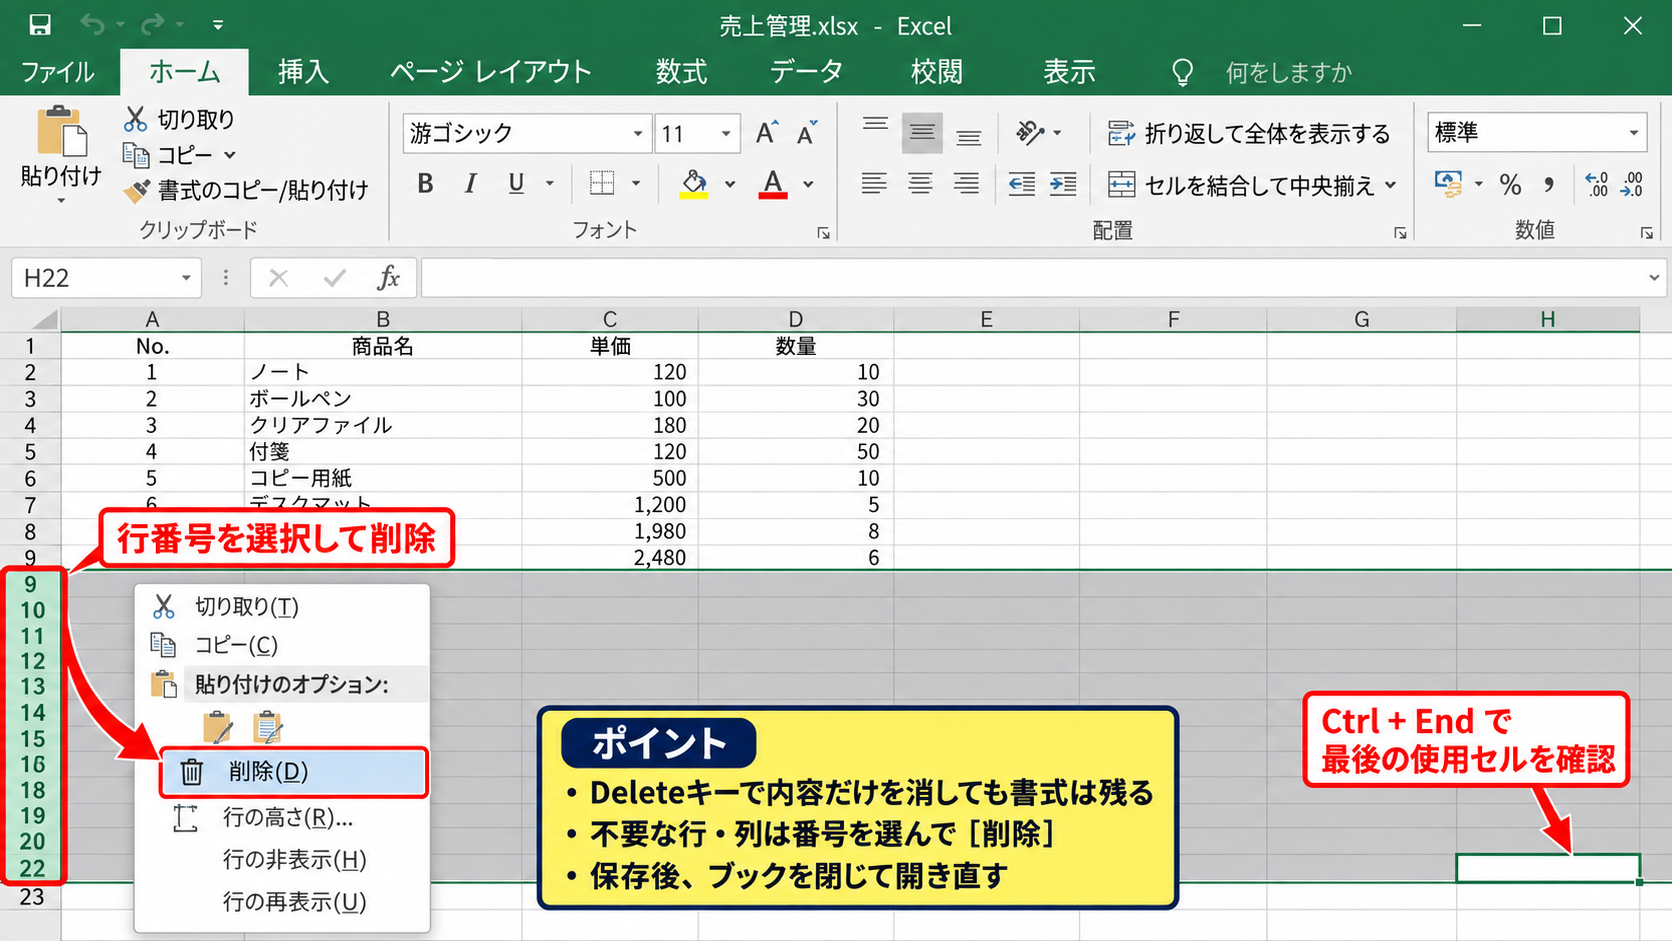Open the font size 11 dropdown
1672x941 pixels.
(x=726, y=133)
